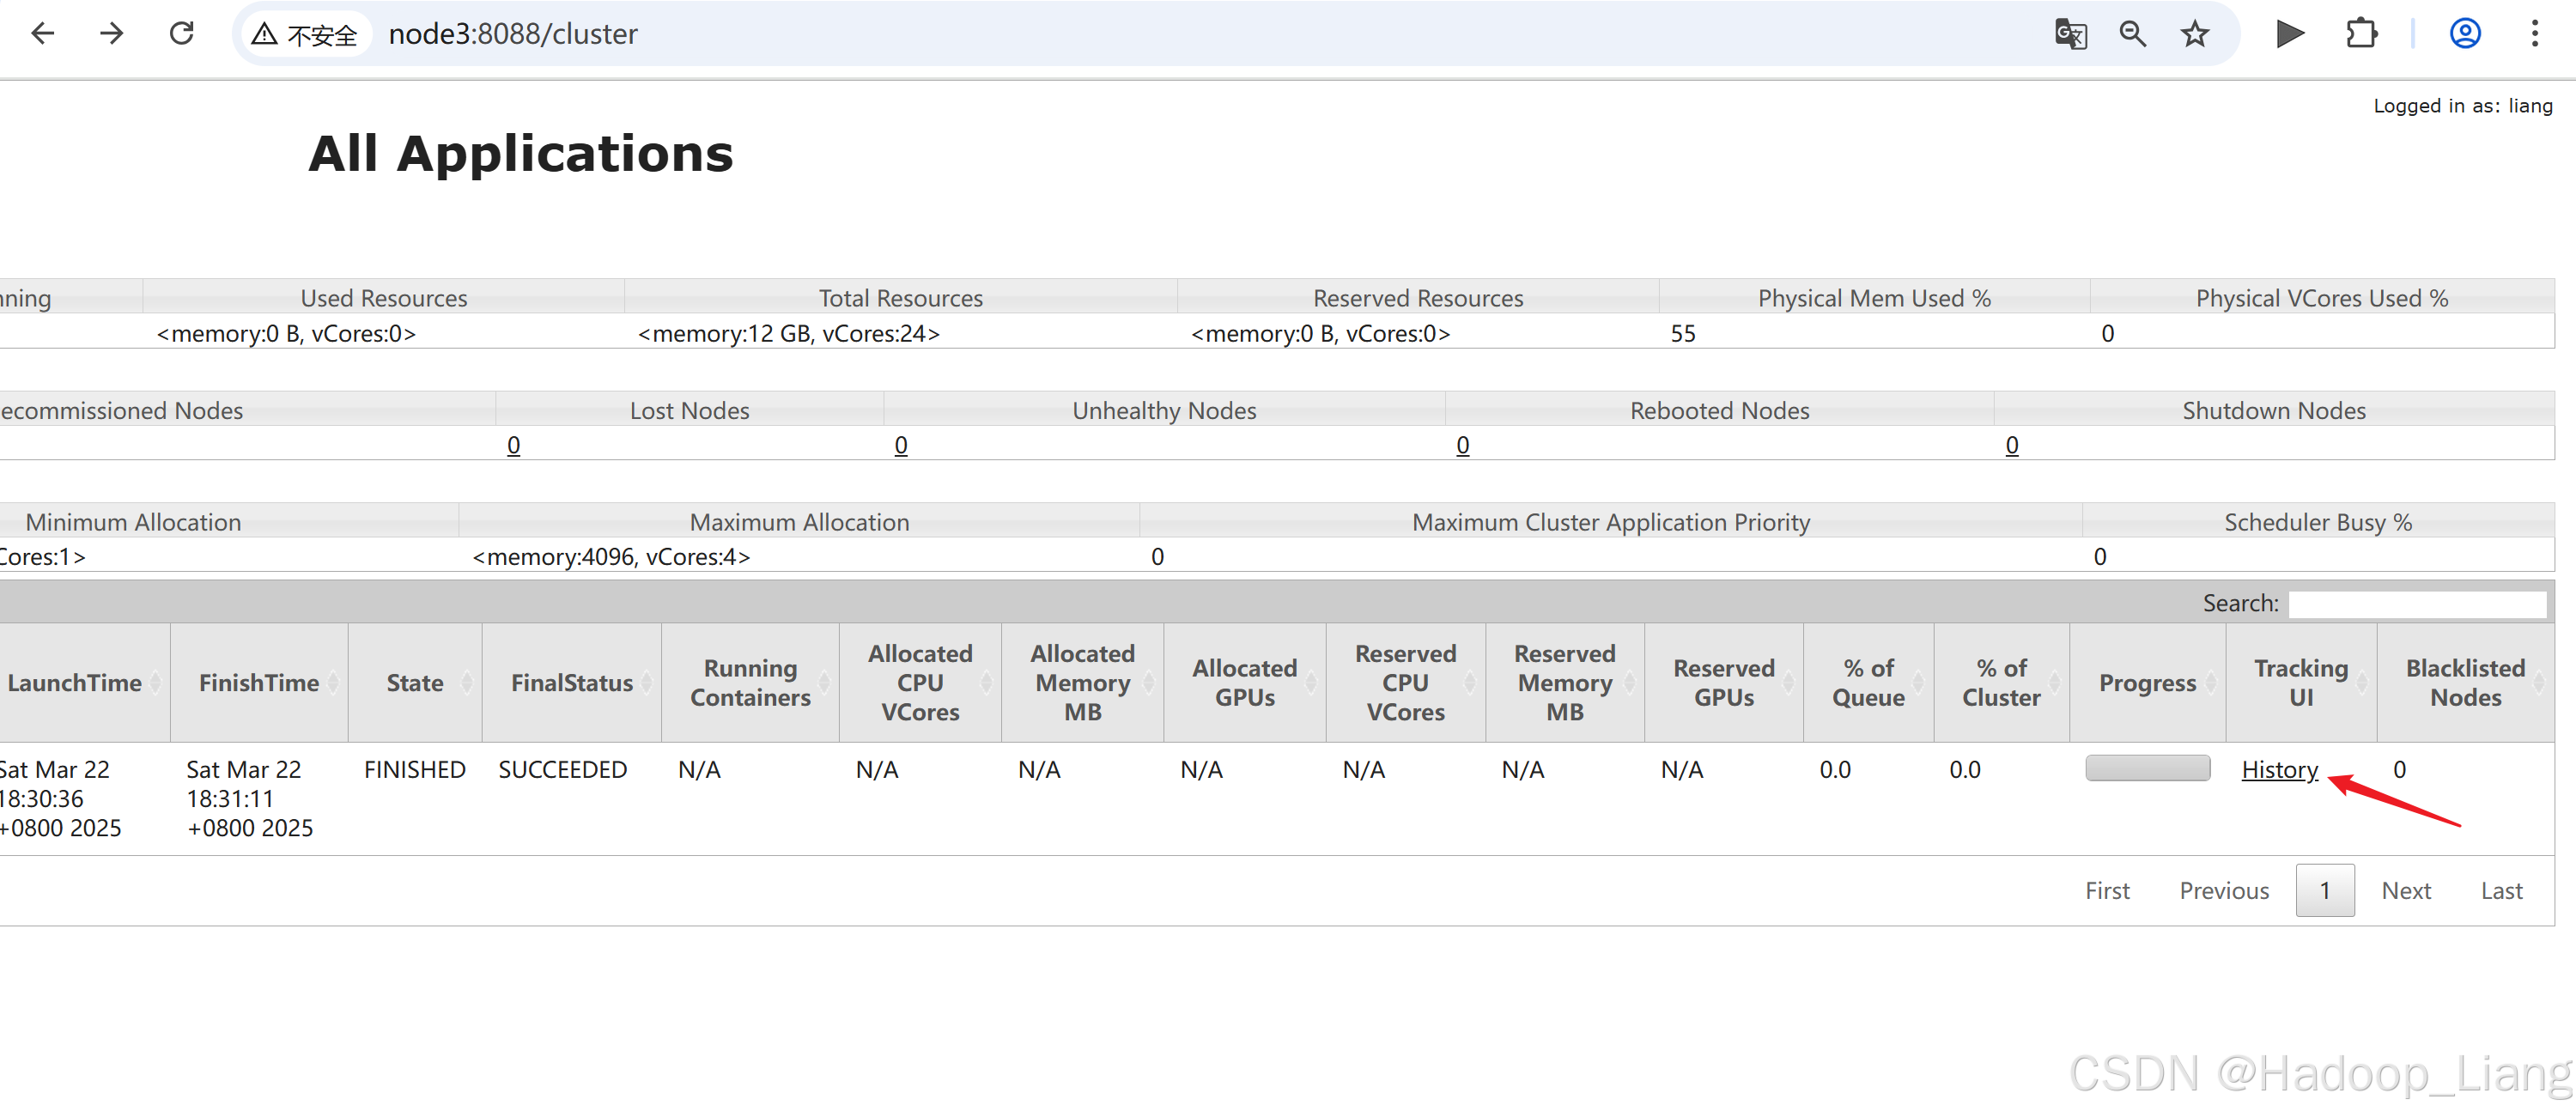Click the media play control icon
Viewport: 2576px width, 1117px height.
point(2289,34)
